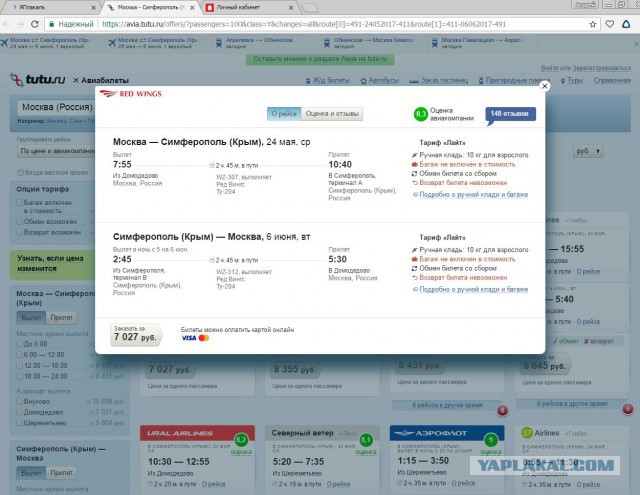This screenshot has width=640, height=495.
Task: Open the ЯПлакалъ browser tab
Action: pyautogui.click(x=50, y=7)
